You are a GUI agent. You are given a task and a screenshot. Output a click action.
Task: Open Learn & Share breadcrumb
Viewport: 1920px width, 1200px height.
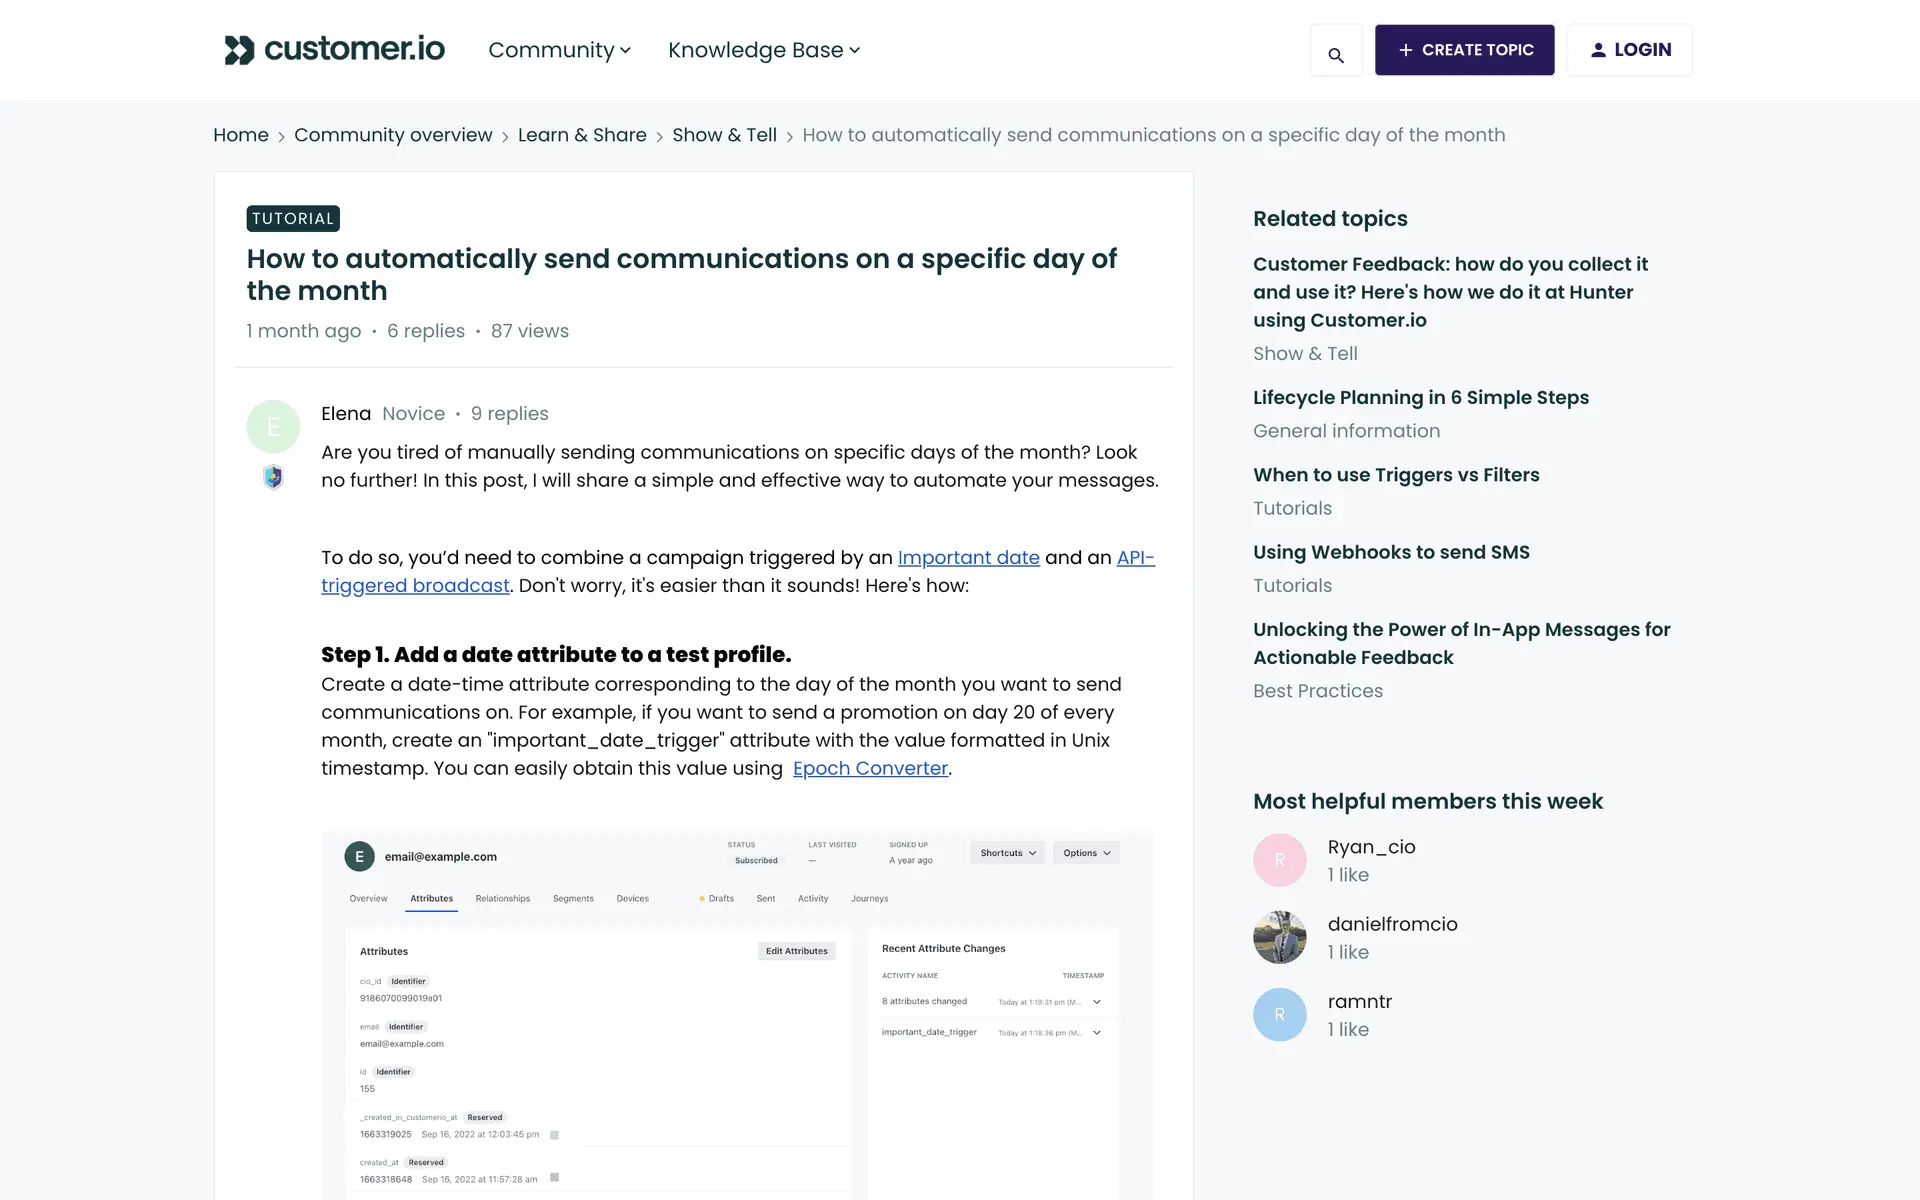pyautogui.click(x=582, y=135)
